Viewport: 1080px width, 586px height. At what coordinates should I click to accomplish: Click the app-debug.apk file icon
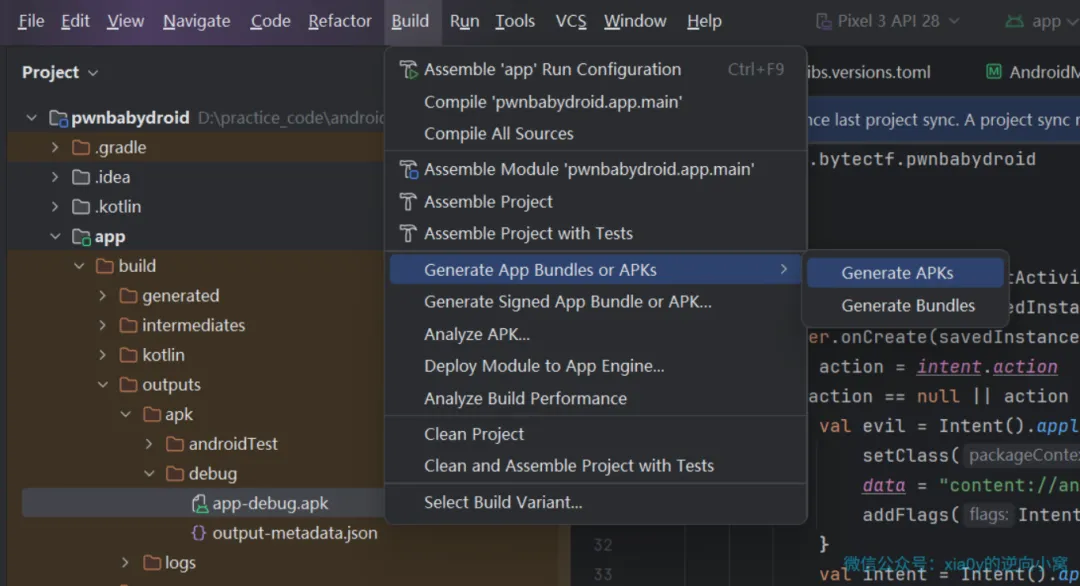198,504
